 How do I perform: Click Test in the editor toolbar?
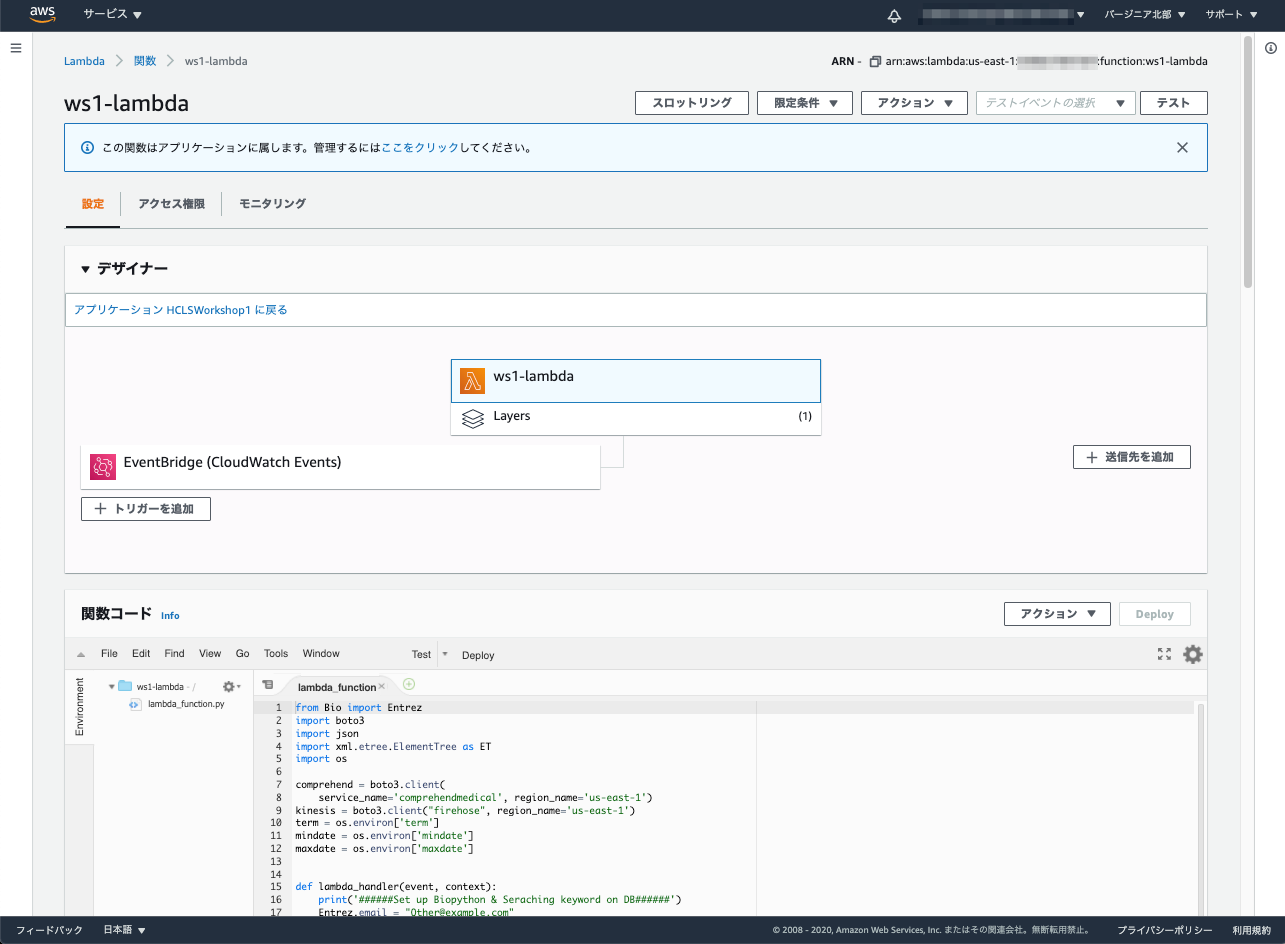pos(421,655)
